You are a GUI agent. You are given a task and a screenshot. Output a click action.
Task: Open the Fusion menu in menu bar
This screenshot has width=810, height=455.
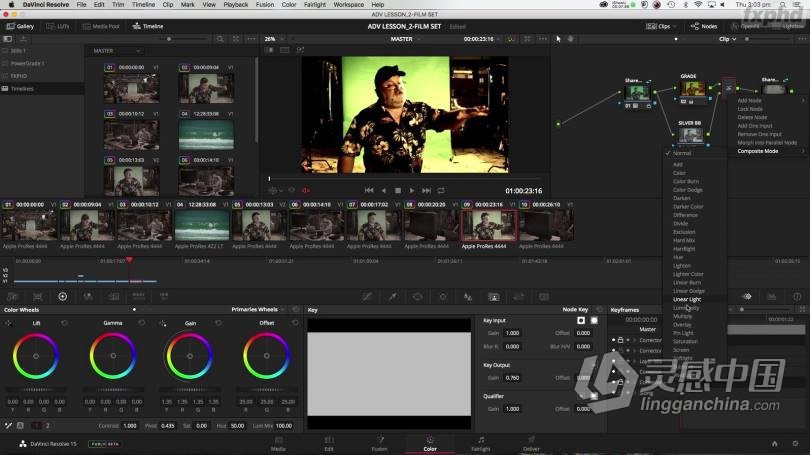click(x=264, y=4)
